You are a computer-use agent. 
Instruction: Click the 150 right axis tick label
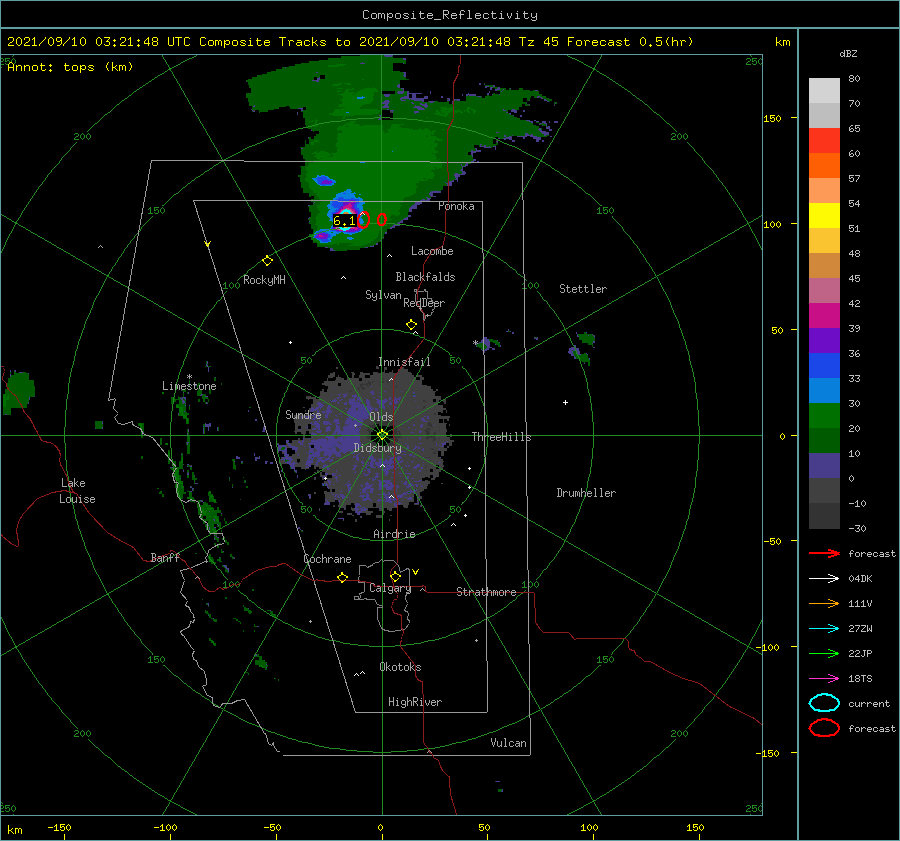click(x=772, y=118)
